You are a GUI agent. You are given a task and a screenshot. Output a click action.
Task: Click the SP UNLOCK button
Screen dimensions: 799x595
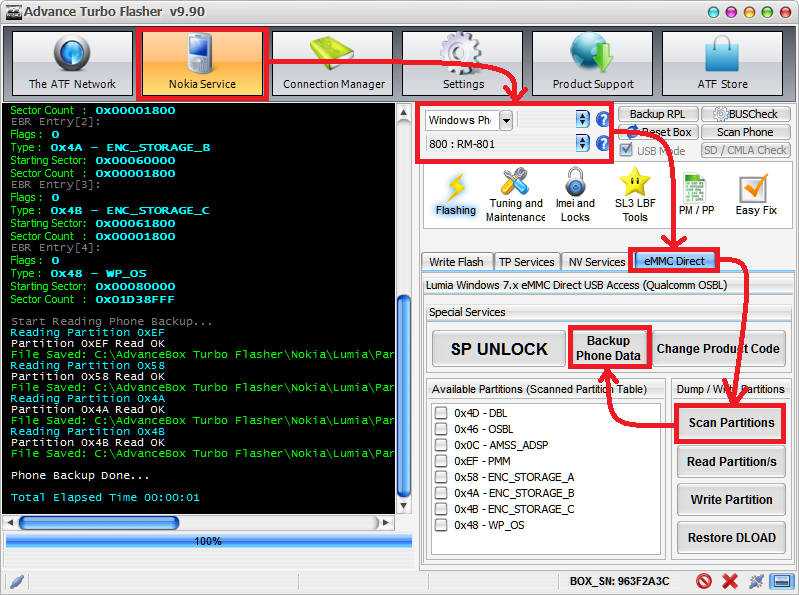(499, 349)
